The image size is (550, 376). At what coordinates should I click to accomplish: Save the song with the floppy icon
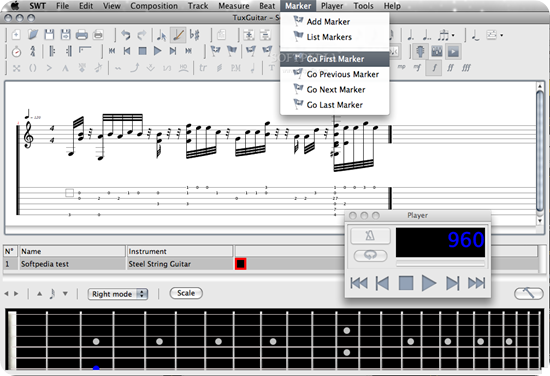49,35
